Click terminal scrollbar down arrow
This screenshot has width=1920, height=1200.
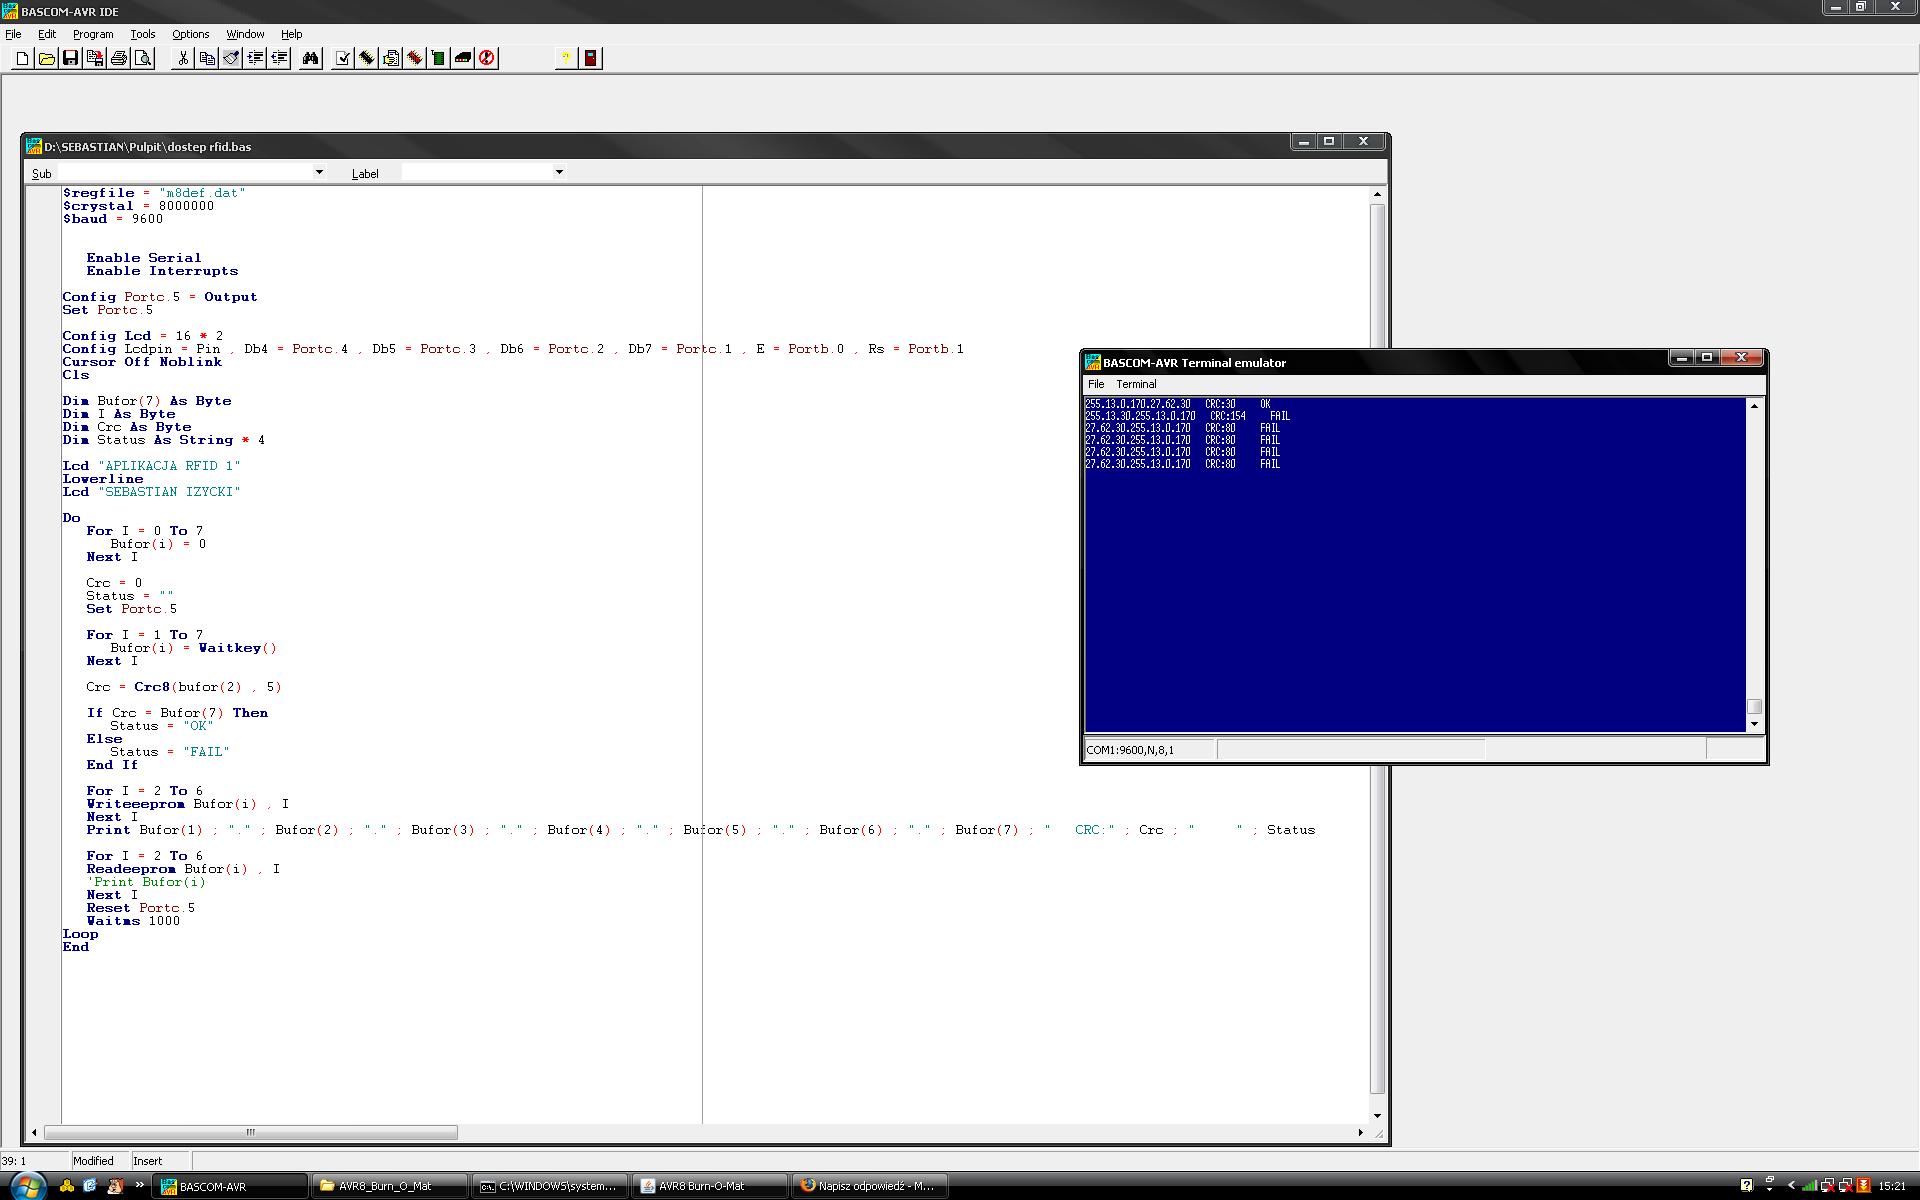[x=1754, y=724]
